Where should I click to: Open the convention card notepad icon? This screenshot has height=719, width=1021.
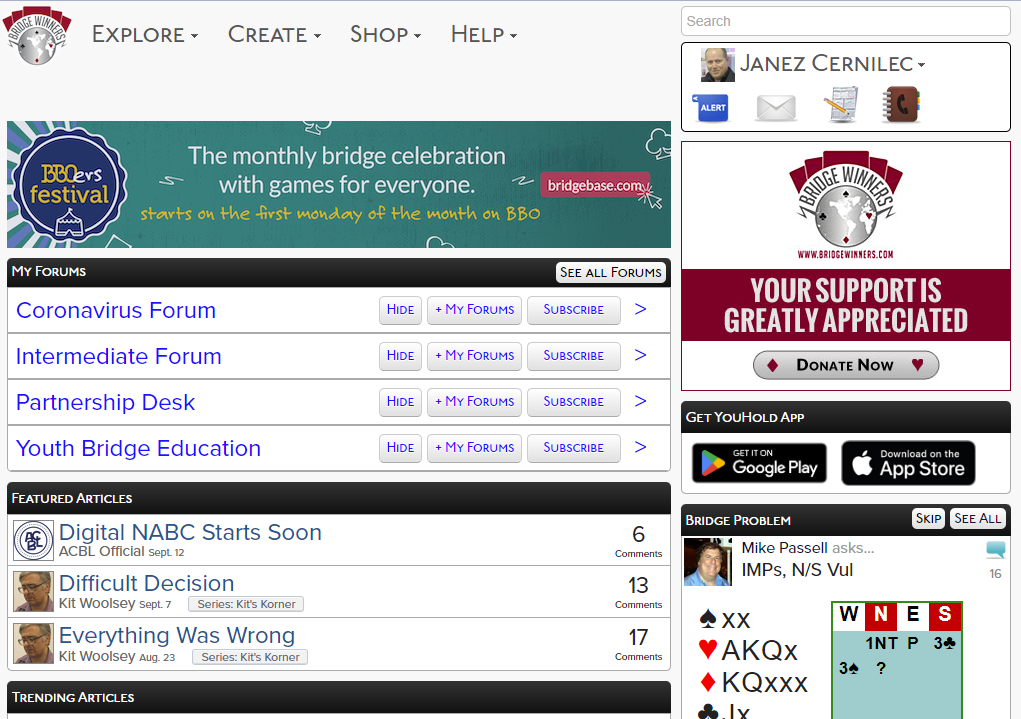[841, 105]
